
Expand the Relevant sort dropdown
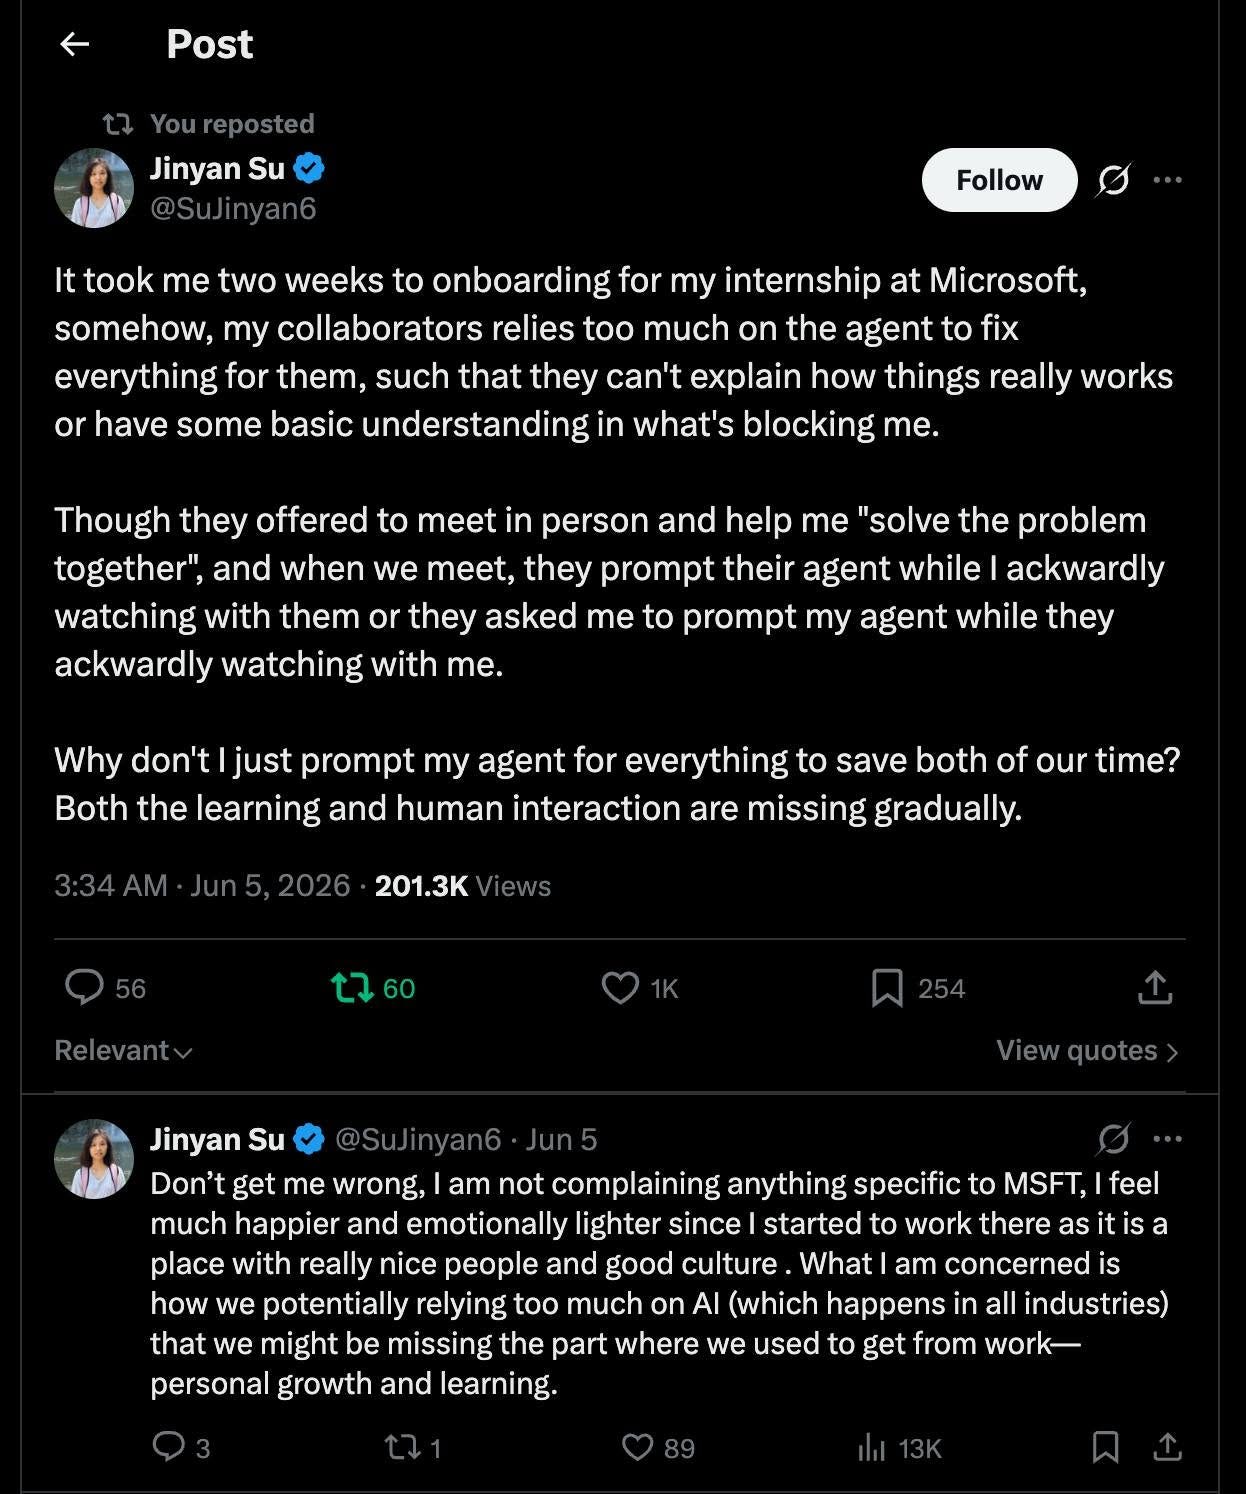(x=123, y=1050)
